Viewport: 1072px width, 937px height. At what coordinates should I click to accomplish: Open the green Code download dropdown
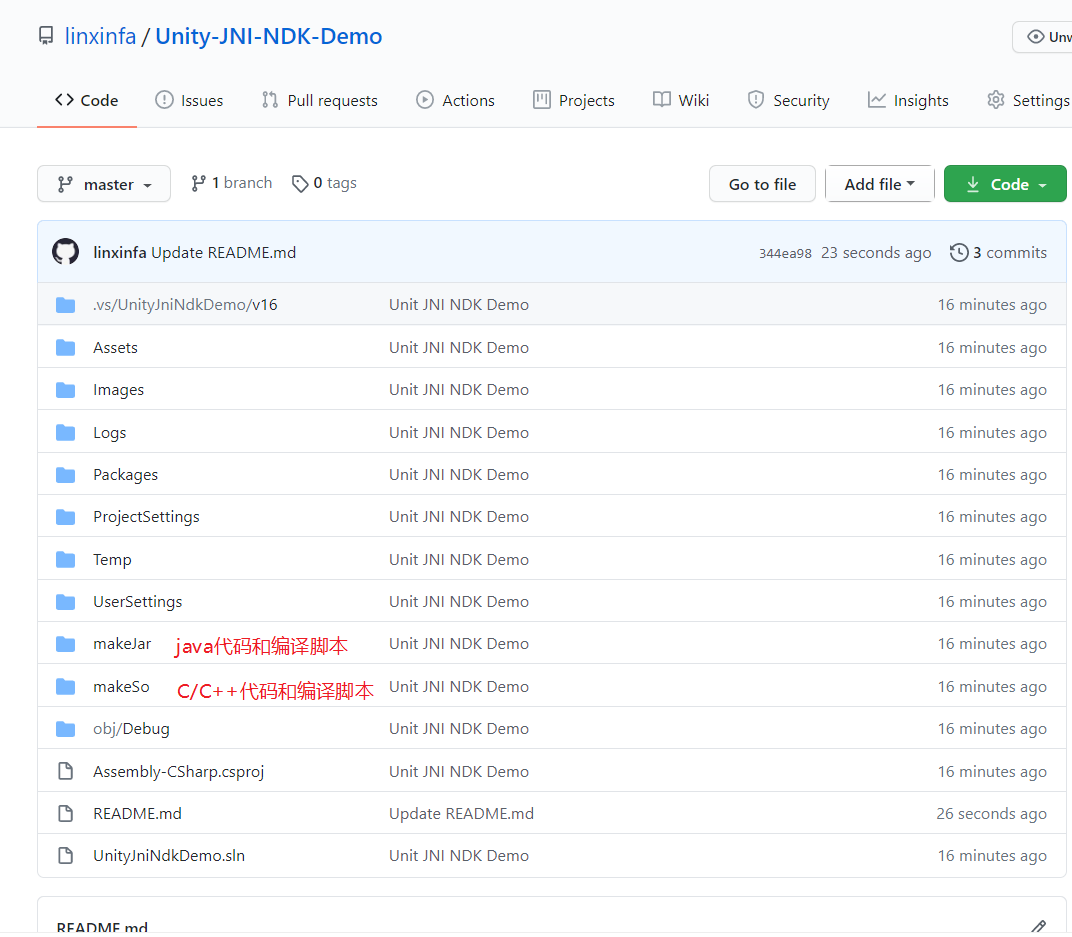(x=1005, y=184)
